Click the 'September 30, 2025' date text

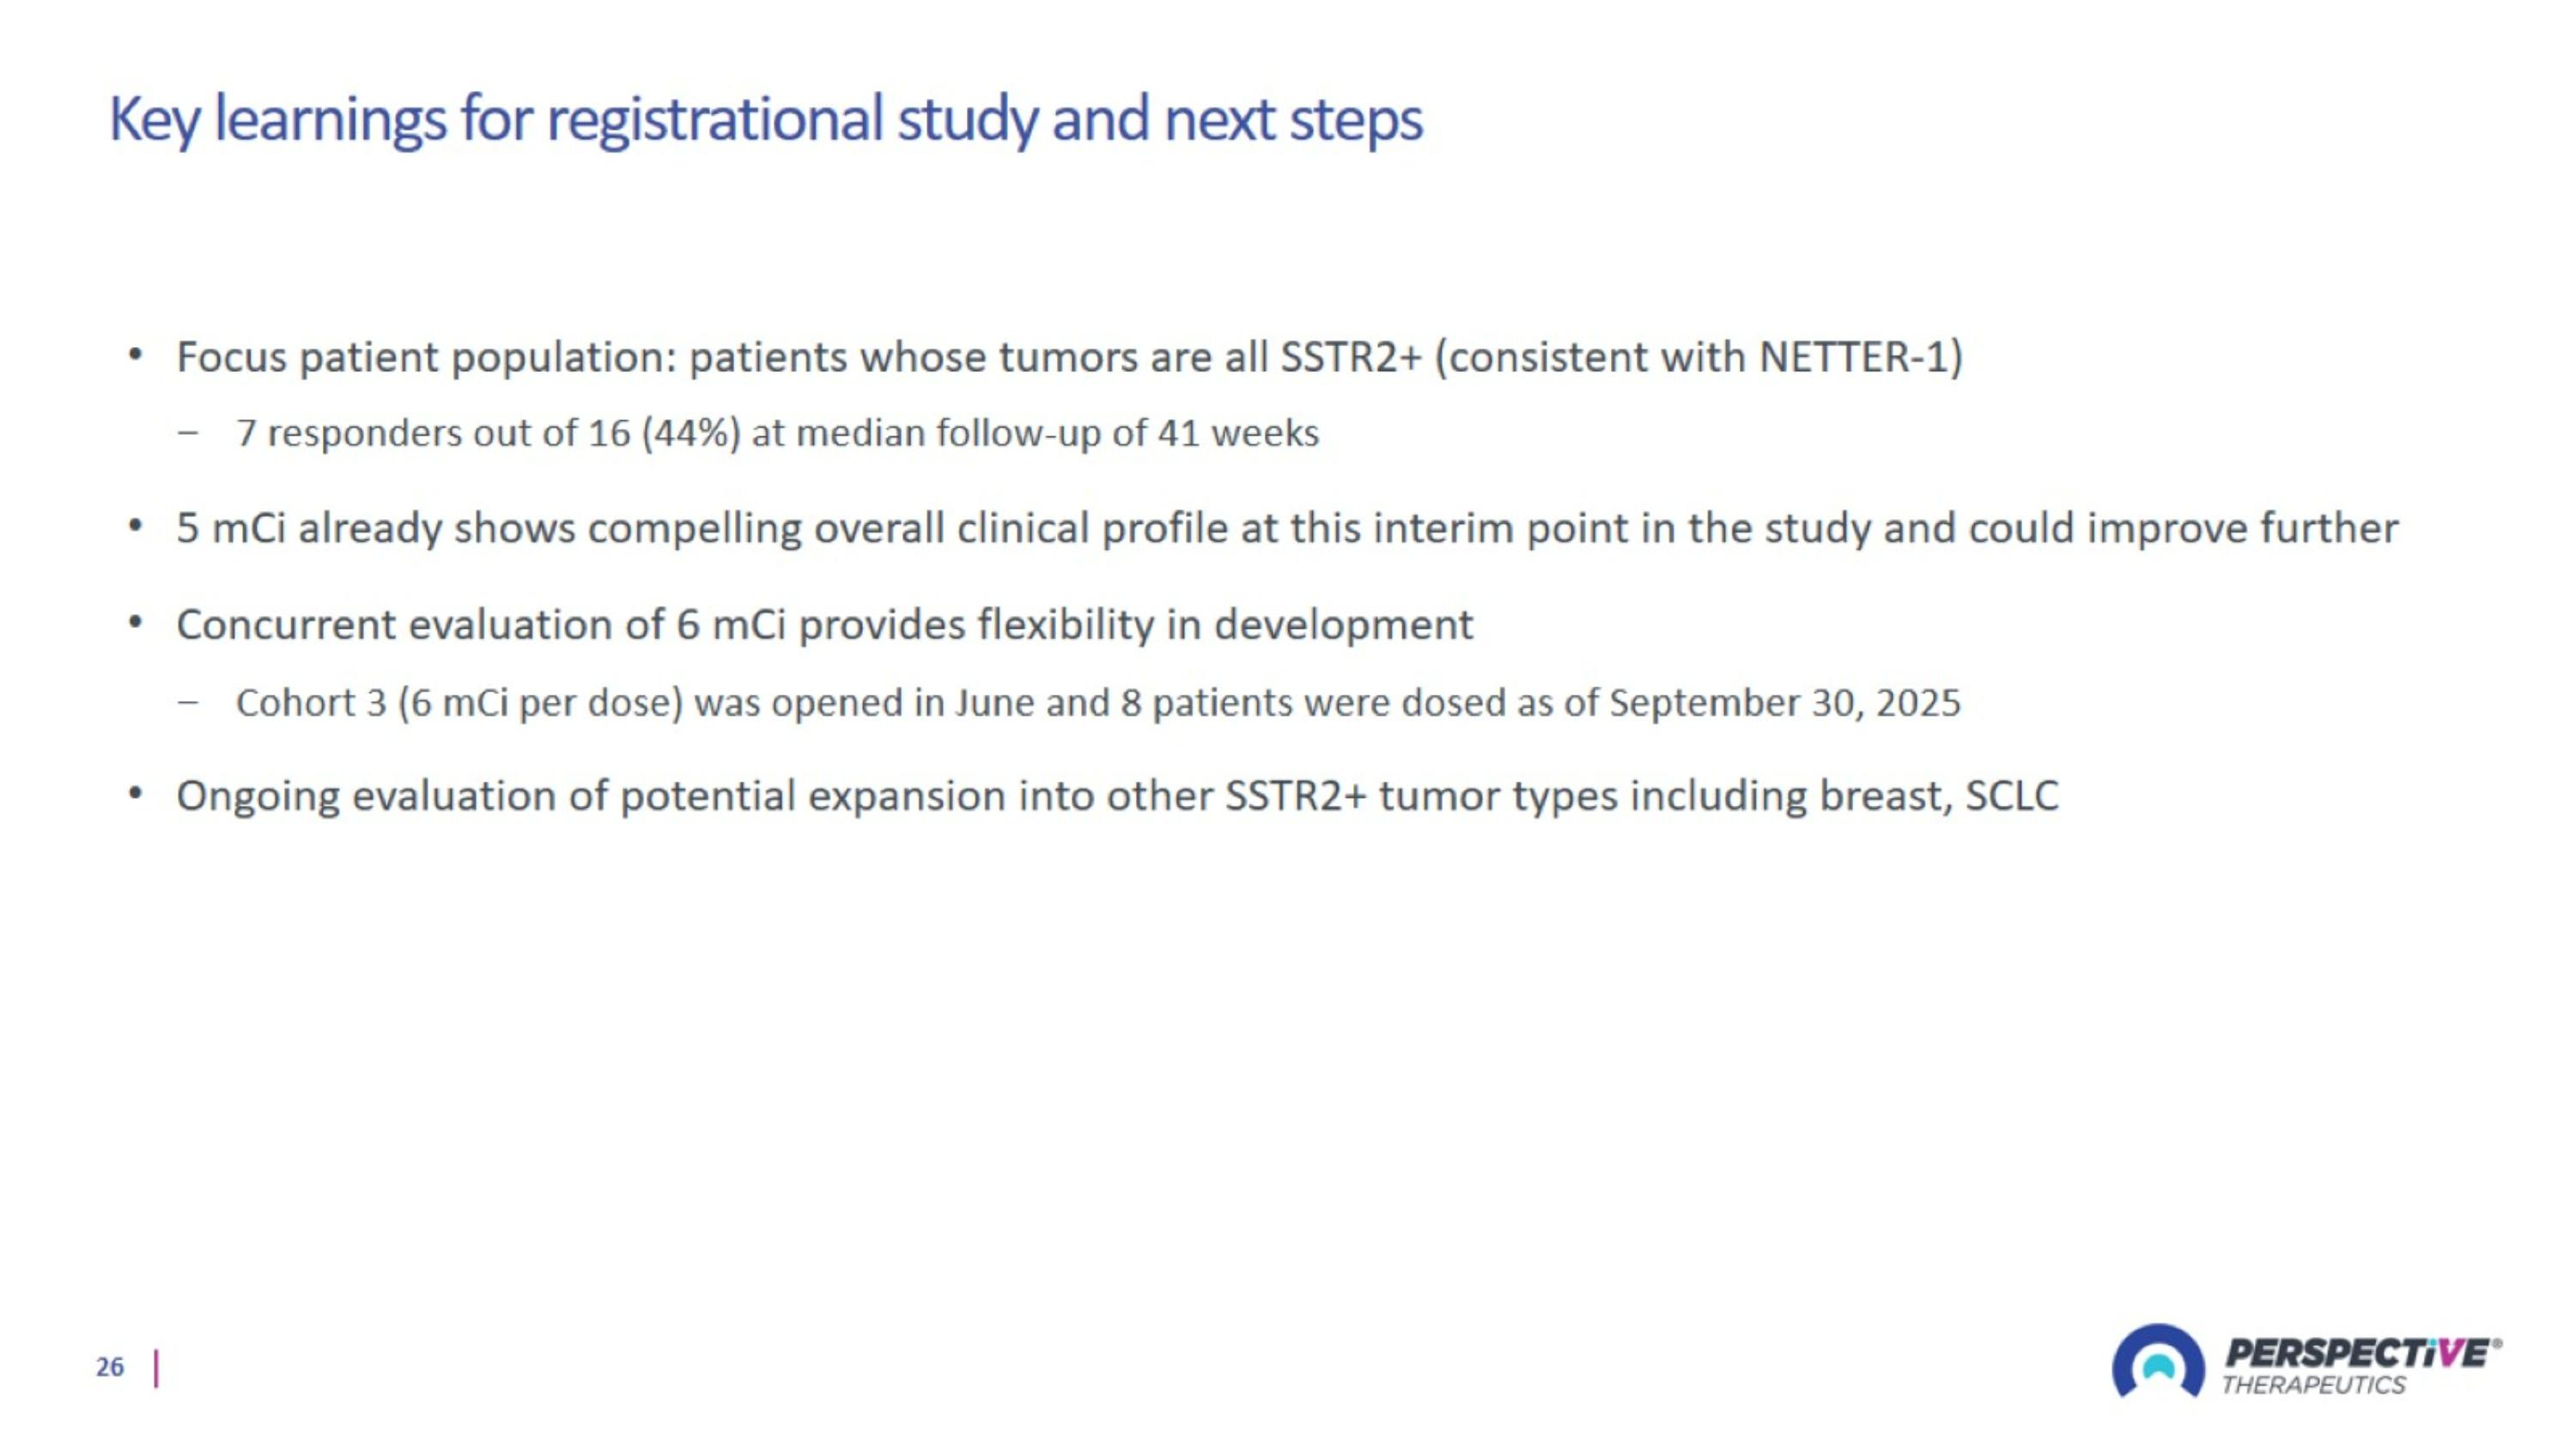click(1784, 703)
